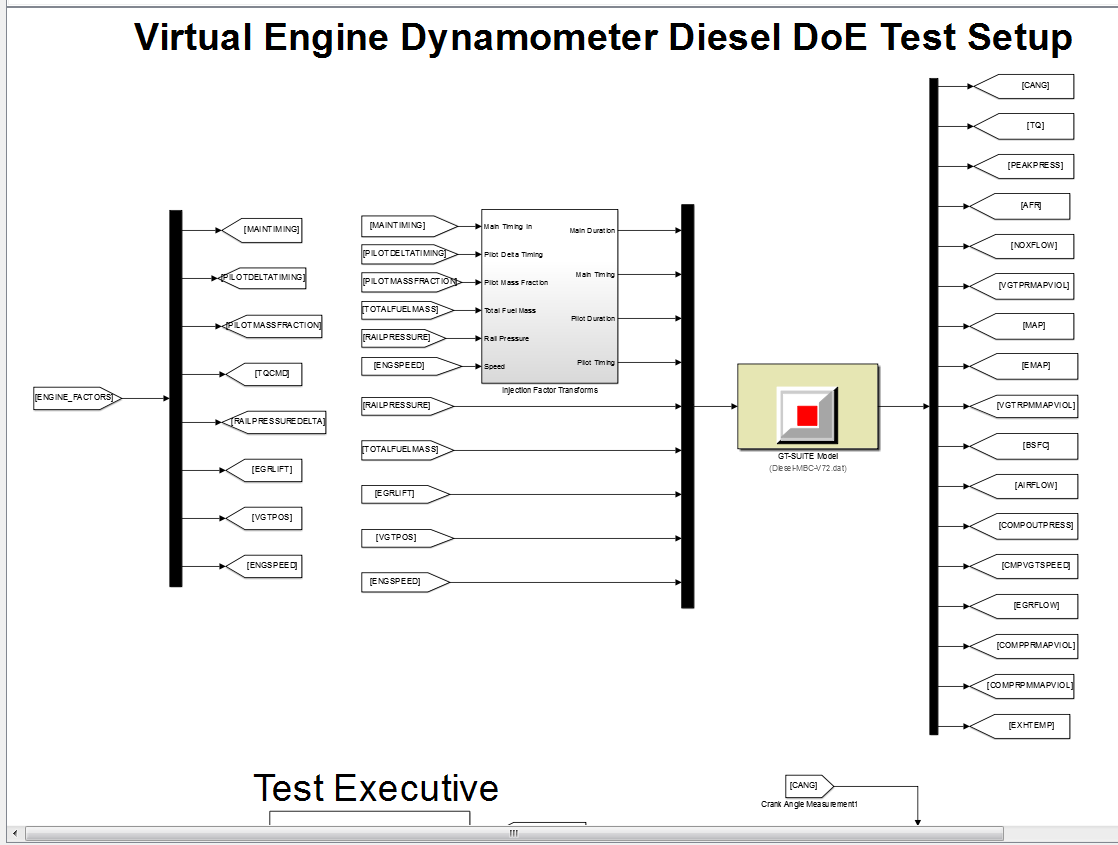Select the ENGINE_FACTORS From tag
1118x845 pixels.
(74, 397)
